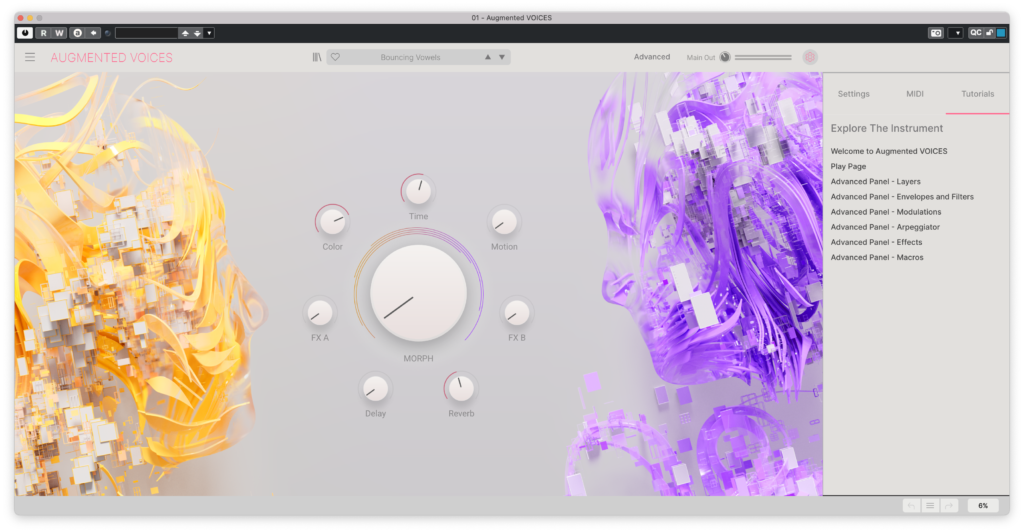This screenshot has width=1024, height=532.
Task: Click the AUGMENTED VOICES logo title
Action: [x=112, y=57]
